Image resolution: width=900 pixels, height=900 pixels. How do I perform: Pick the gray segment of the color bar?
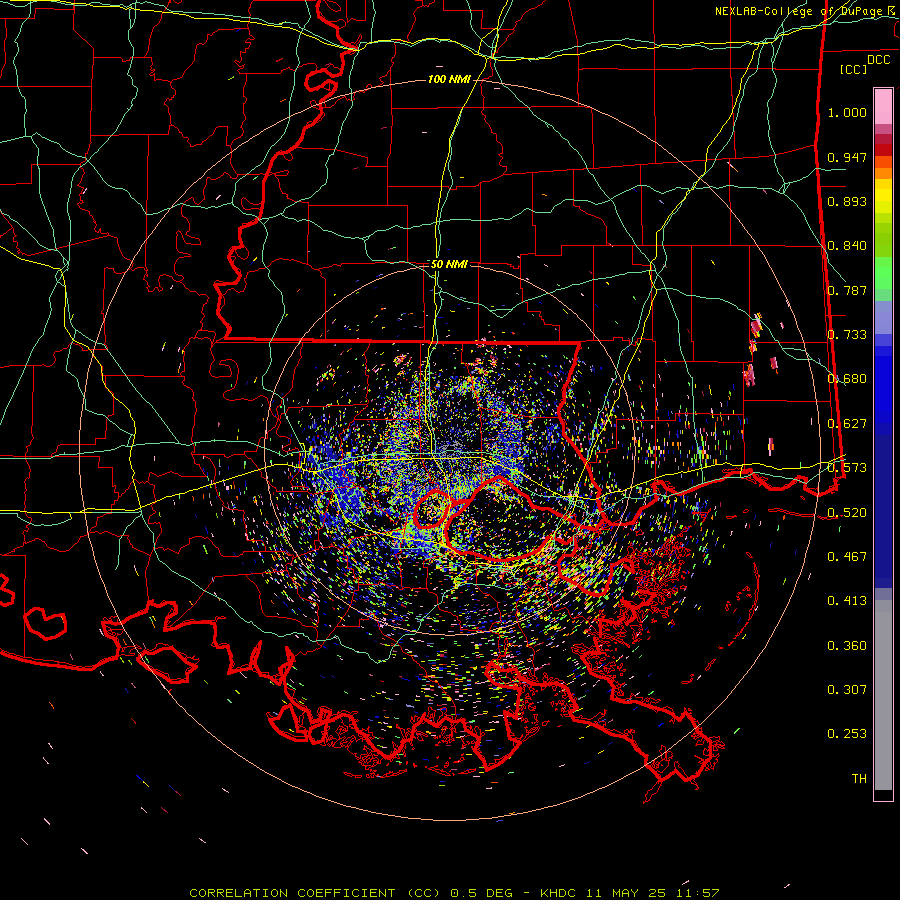click(x=883, y=695)
